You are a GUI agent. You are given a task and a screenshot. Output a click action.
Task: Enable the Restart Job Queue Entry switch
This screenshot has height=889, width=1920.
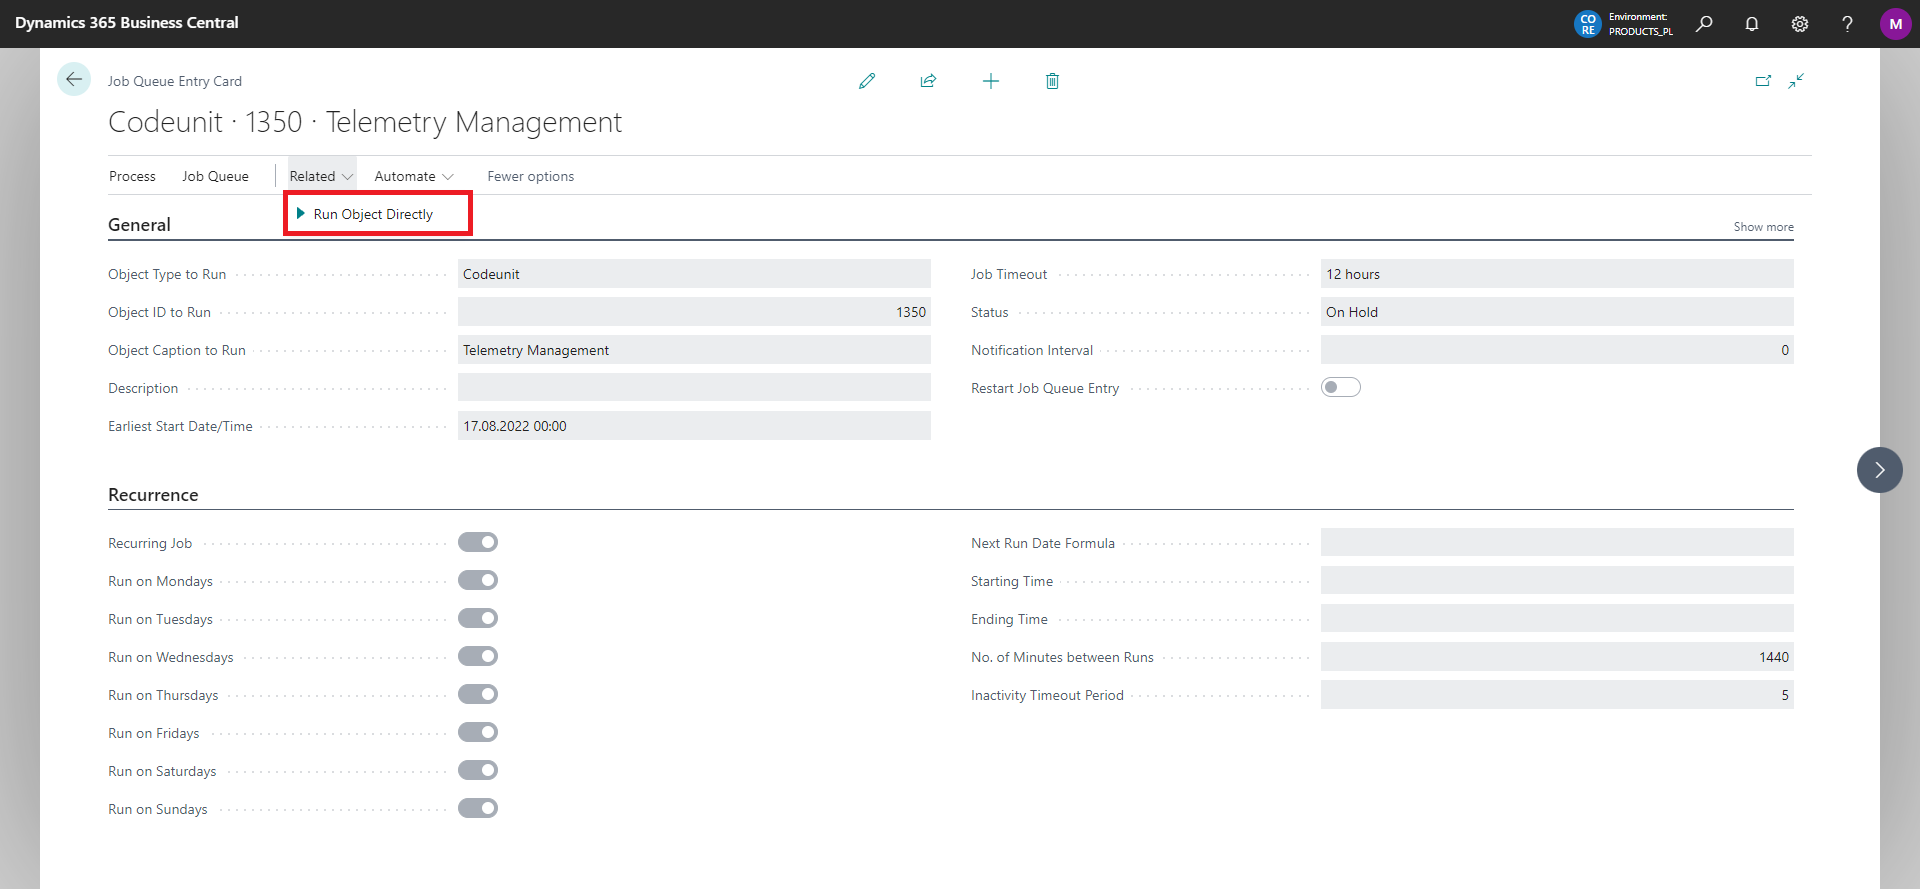click(x=1341, y=387)
